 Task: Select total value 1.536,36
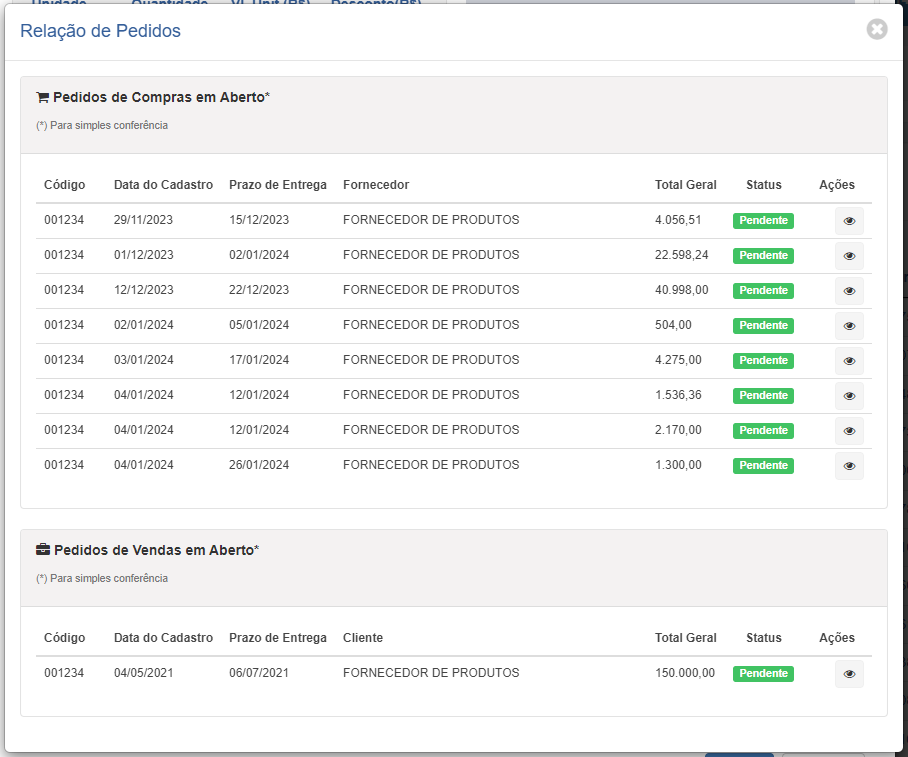[x=678, y=394]
